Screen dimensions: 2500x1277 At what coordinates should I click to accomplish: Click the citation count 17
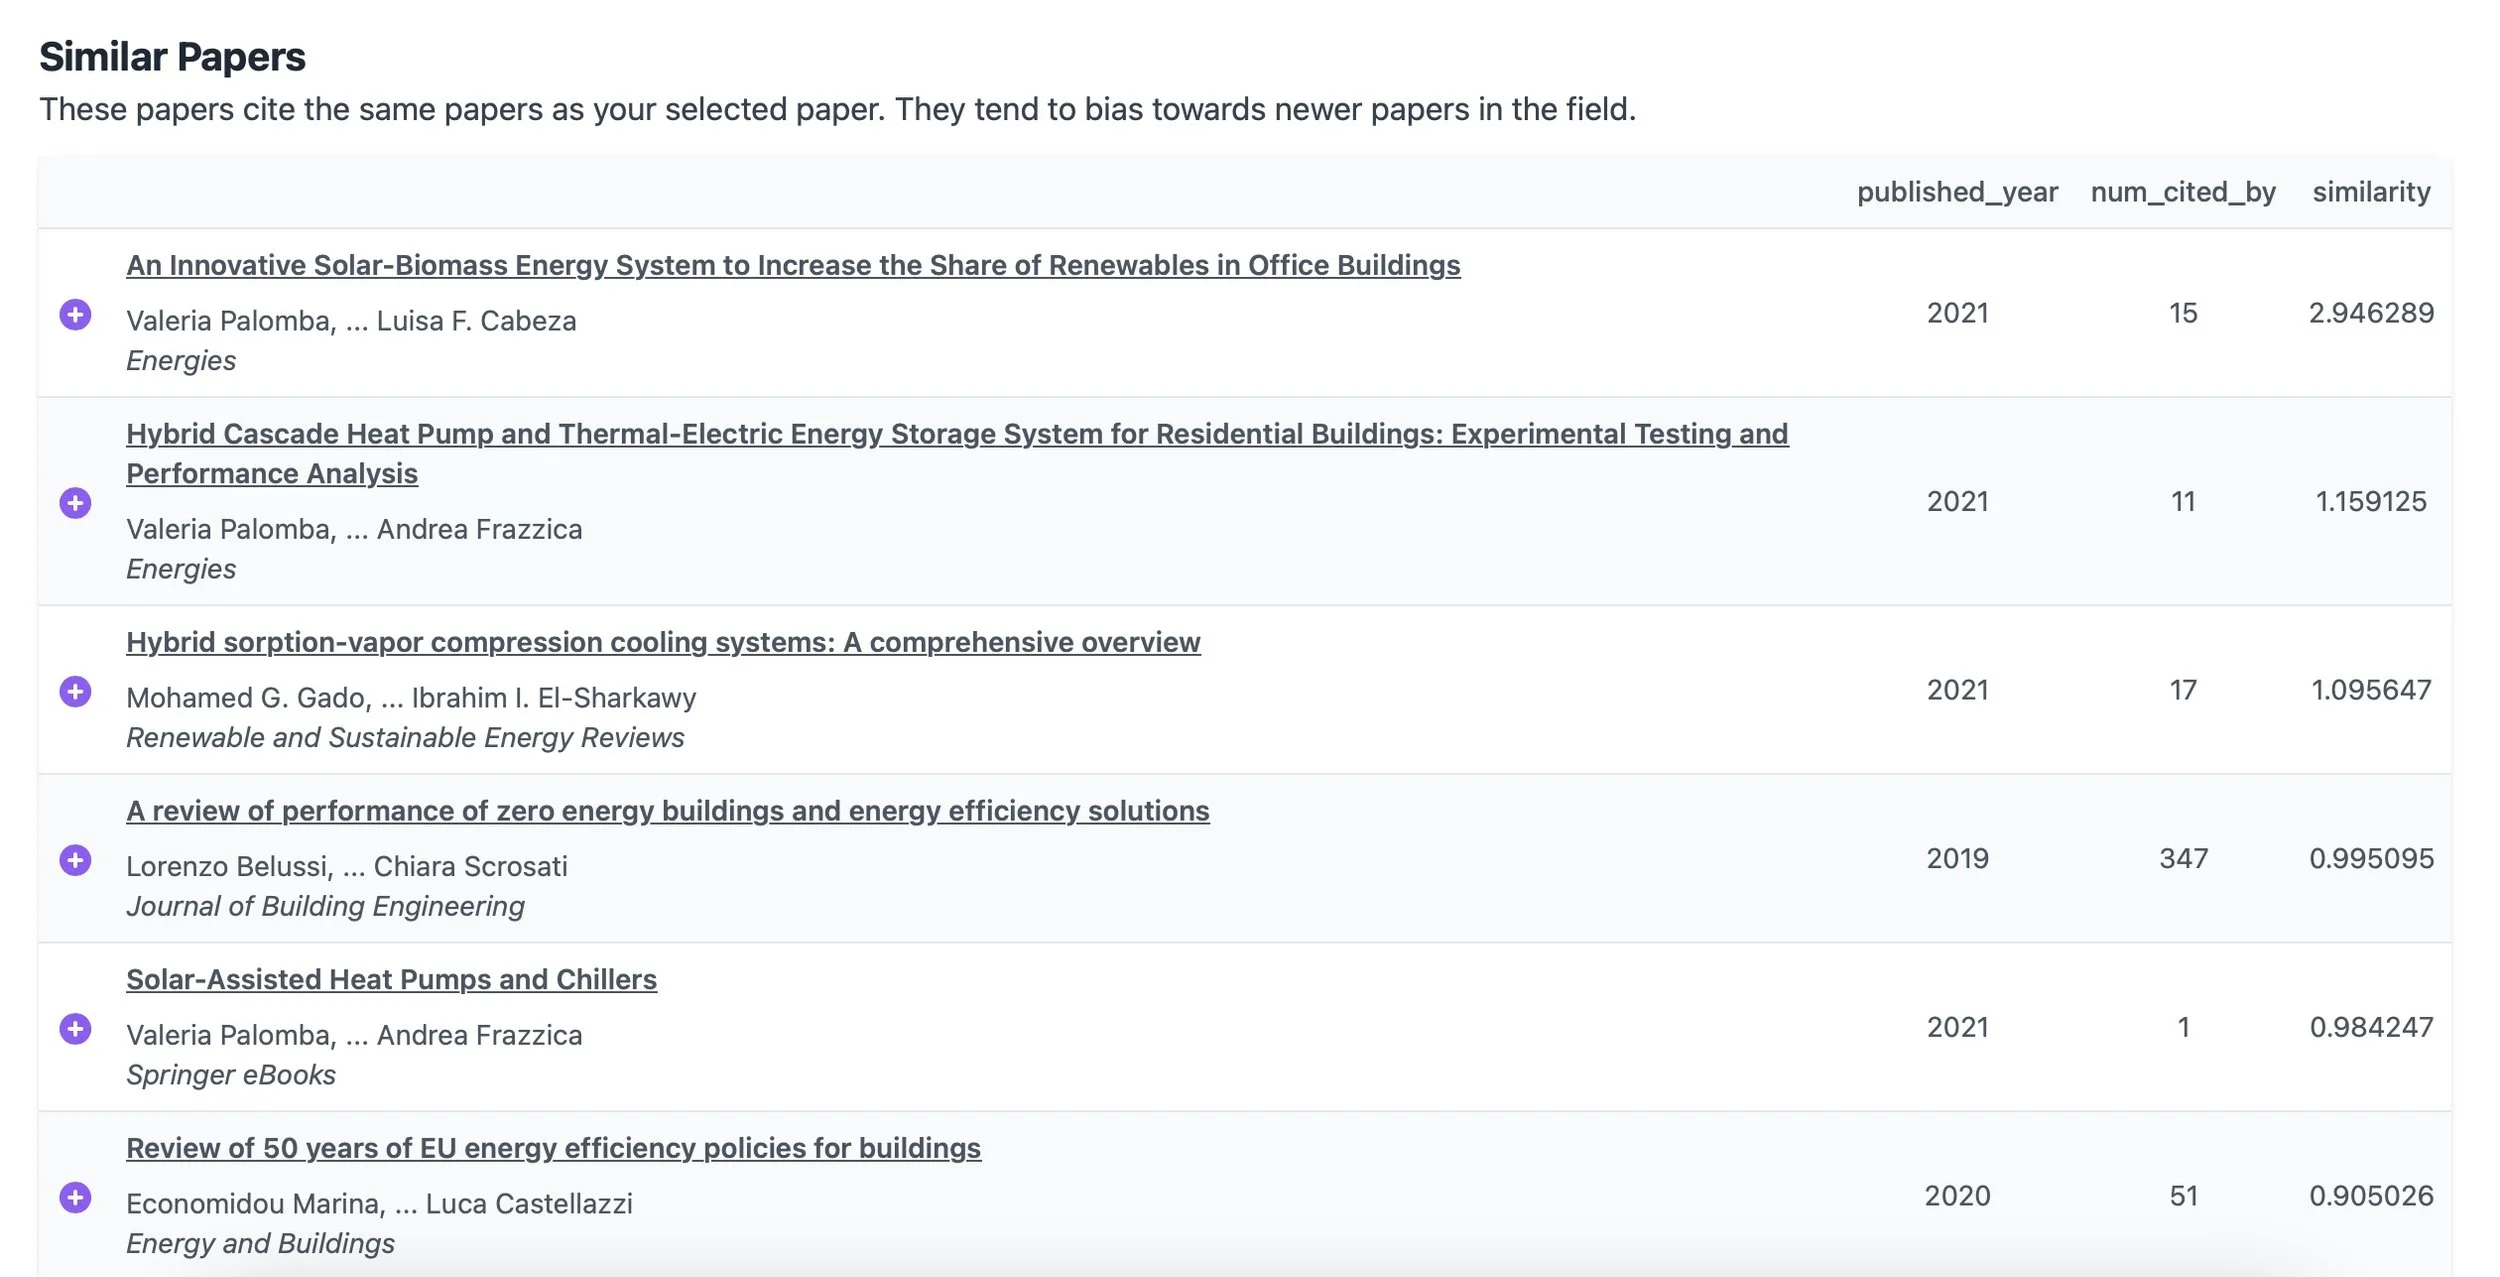pyautogui.click(x=2183, y=690)
